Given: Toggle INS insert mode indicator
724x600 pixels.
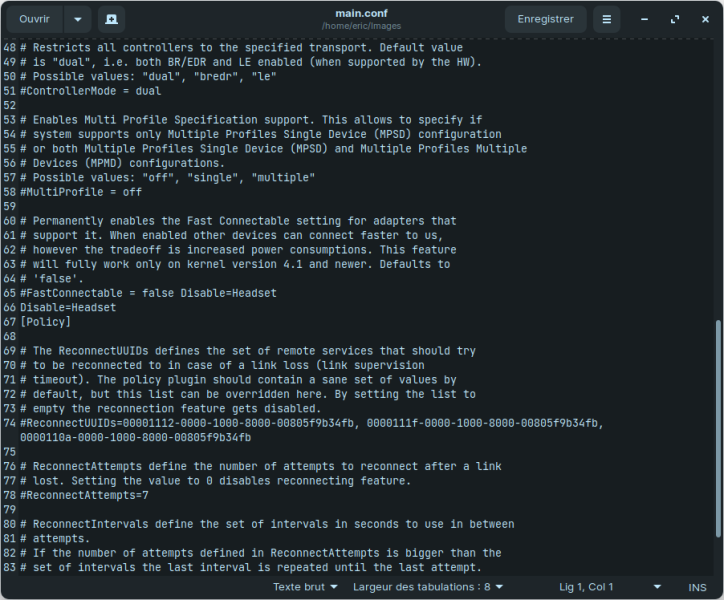Looking at the screenshot, I should 697,588.
